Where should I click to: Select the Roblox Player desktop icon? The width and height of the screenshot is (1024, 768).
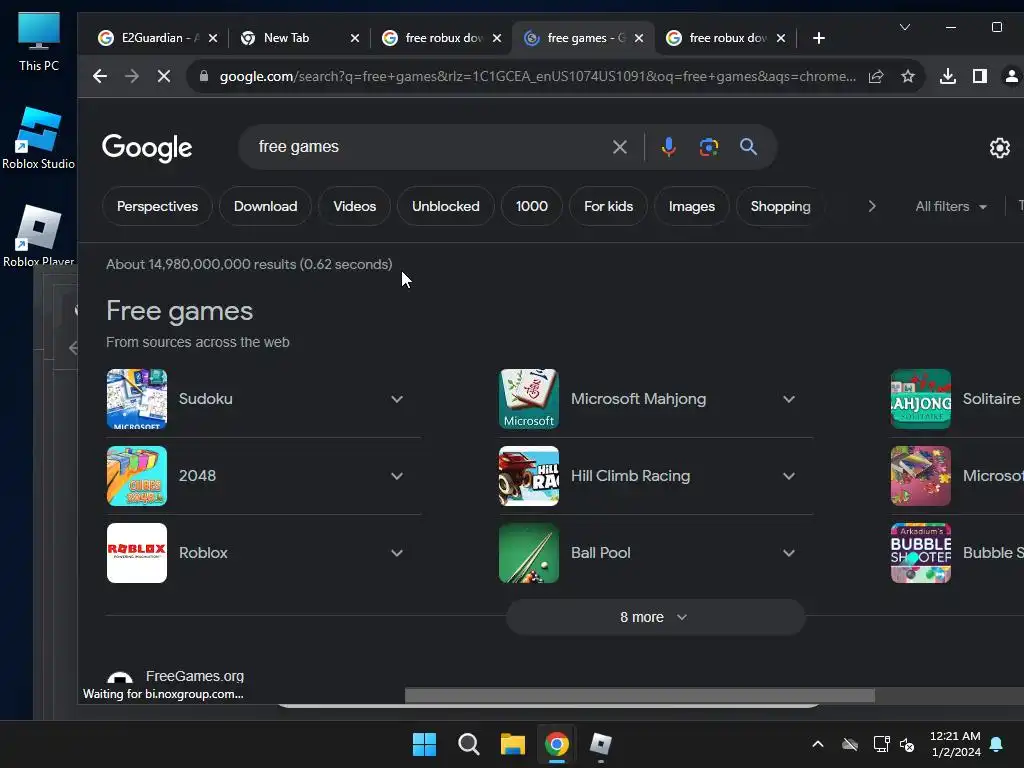click(39, 236)
